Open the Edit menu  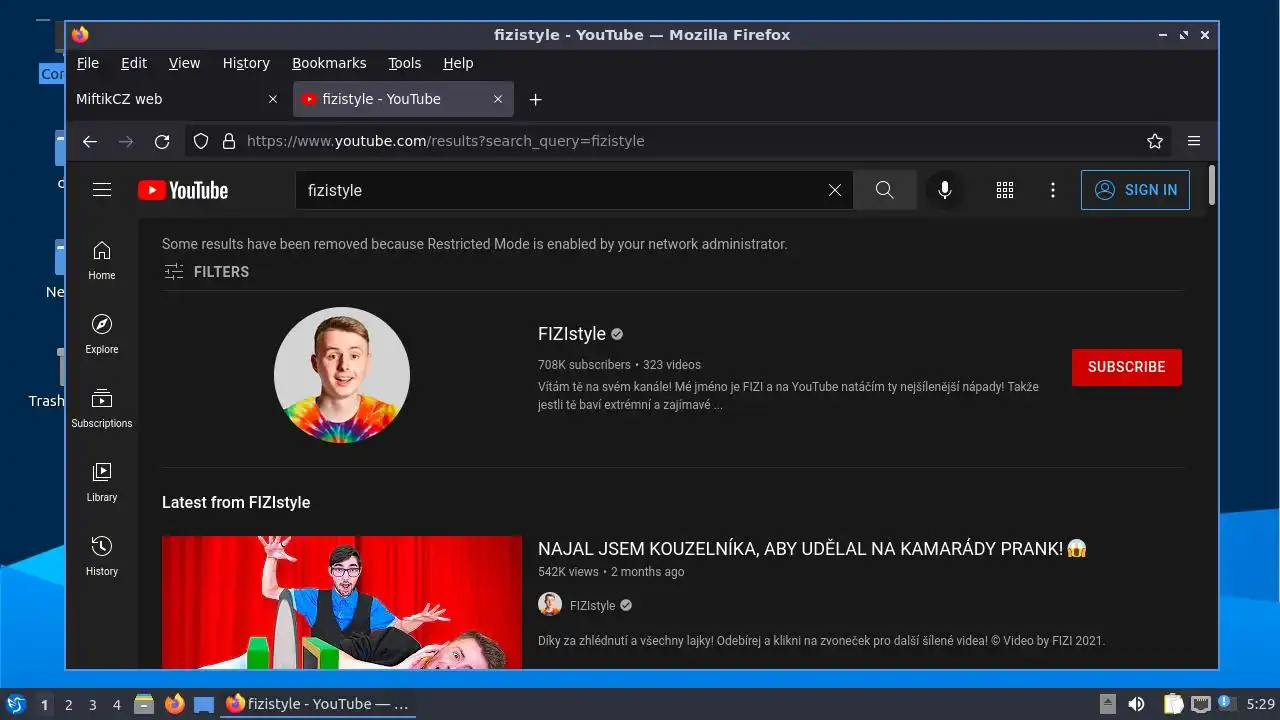[x=134, y=63]
